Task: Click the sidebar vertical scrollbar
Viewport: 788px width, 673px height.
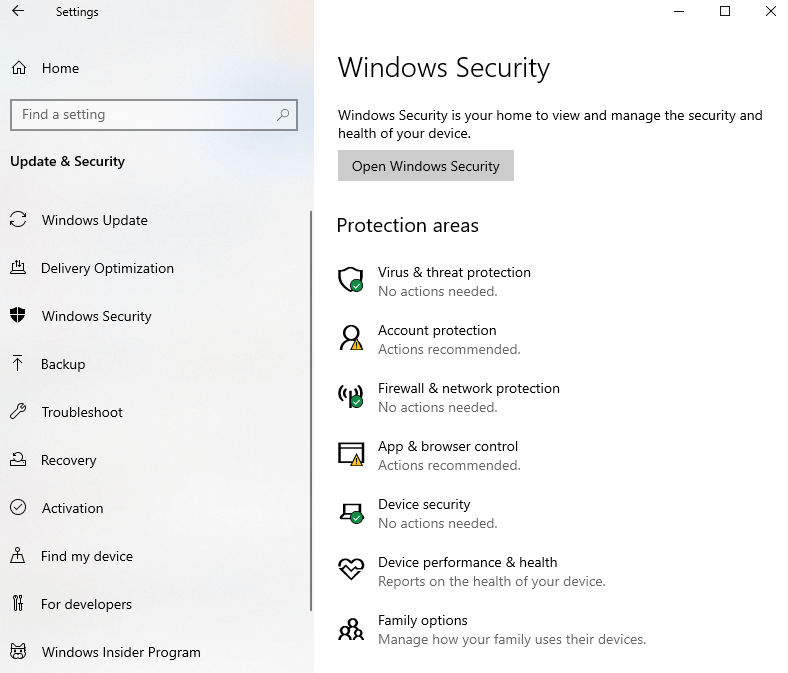Action: 311,411
